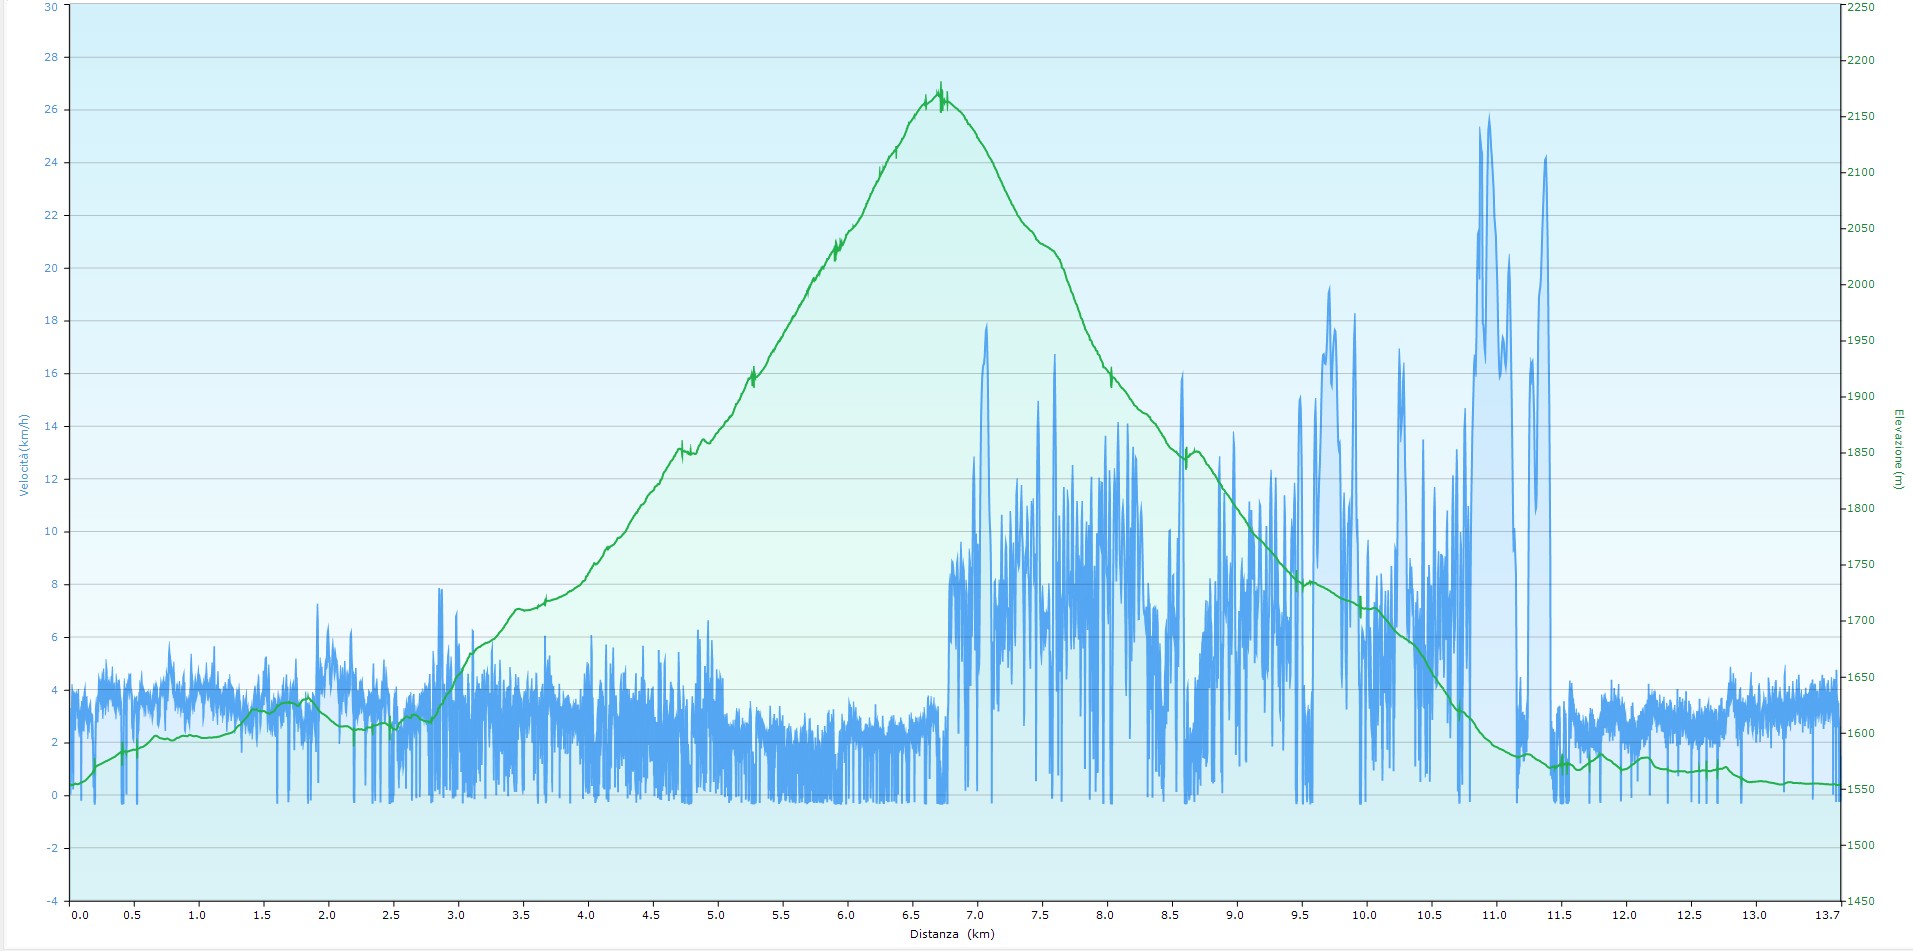Click the 1450 label on the elevation axis

[1860, 901]
